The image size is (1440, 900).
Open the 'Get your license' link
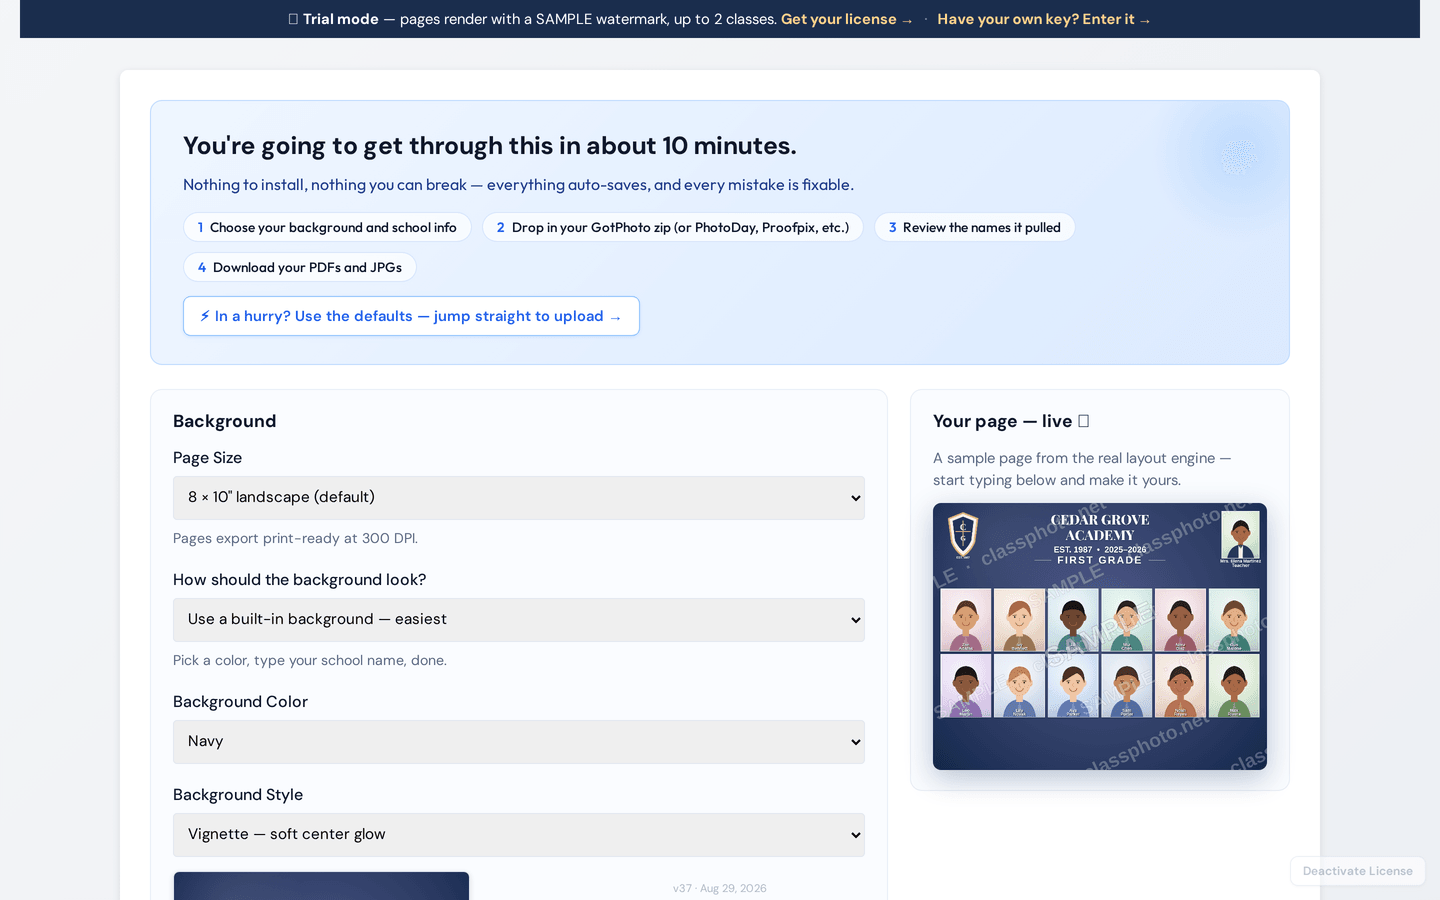click(846, 19)
